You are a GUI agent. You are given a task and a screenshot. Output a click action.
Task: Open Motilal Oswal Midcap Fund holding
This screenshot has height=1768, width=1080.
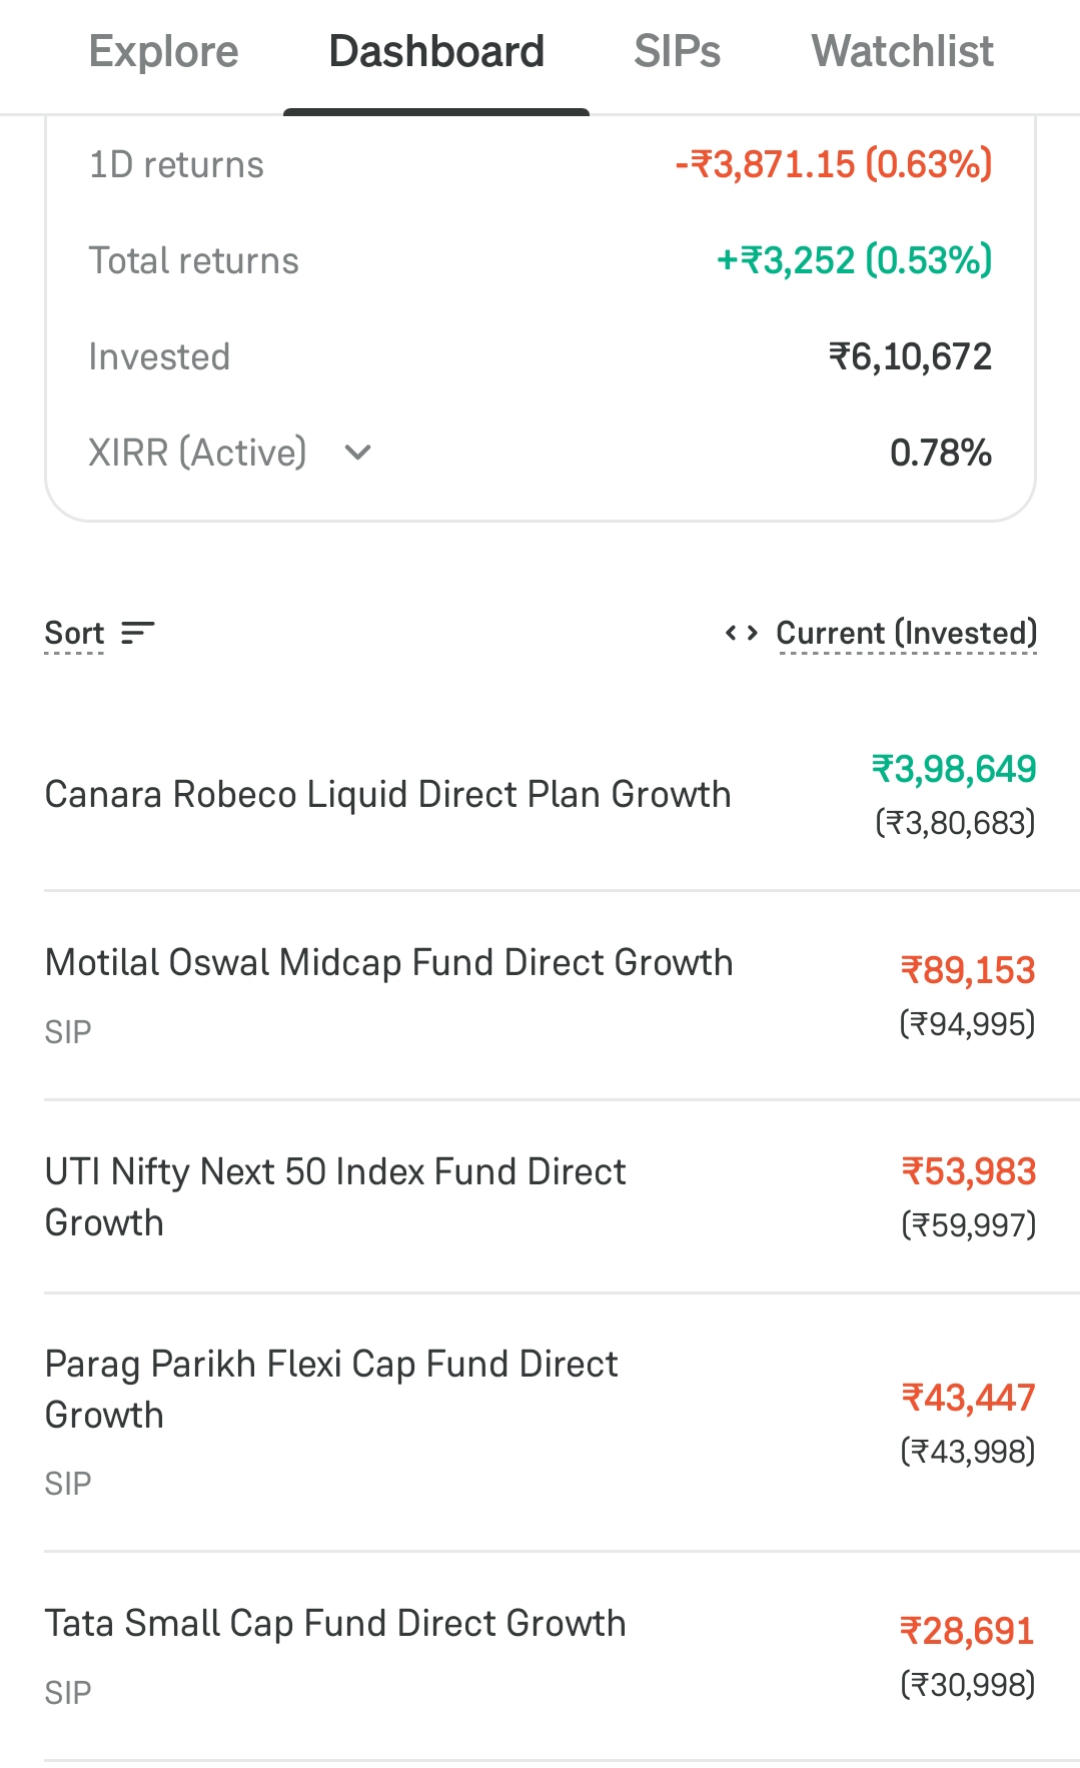pyautogui.click(x=389, y=963)
